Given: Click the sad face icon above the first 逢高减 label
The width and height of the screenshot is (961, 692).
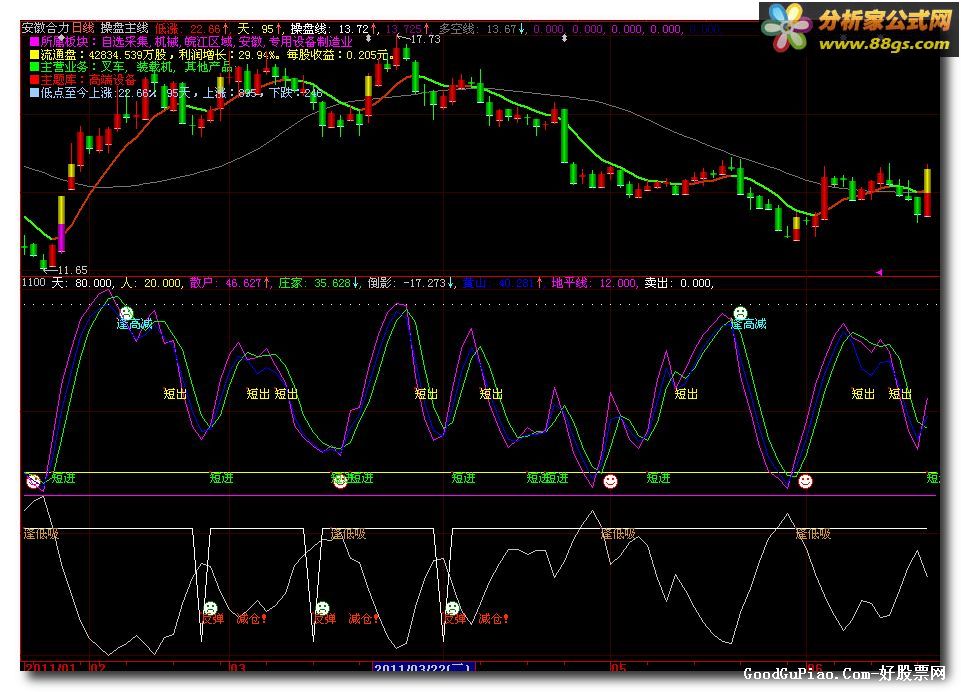Looking at the screenshot, I should point(126,313).
